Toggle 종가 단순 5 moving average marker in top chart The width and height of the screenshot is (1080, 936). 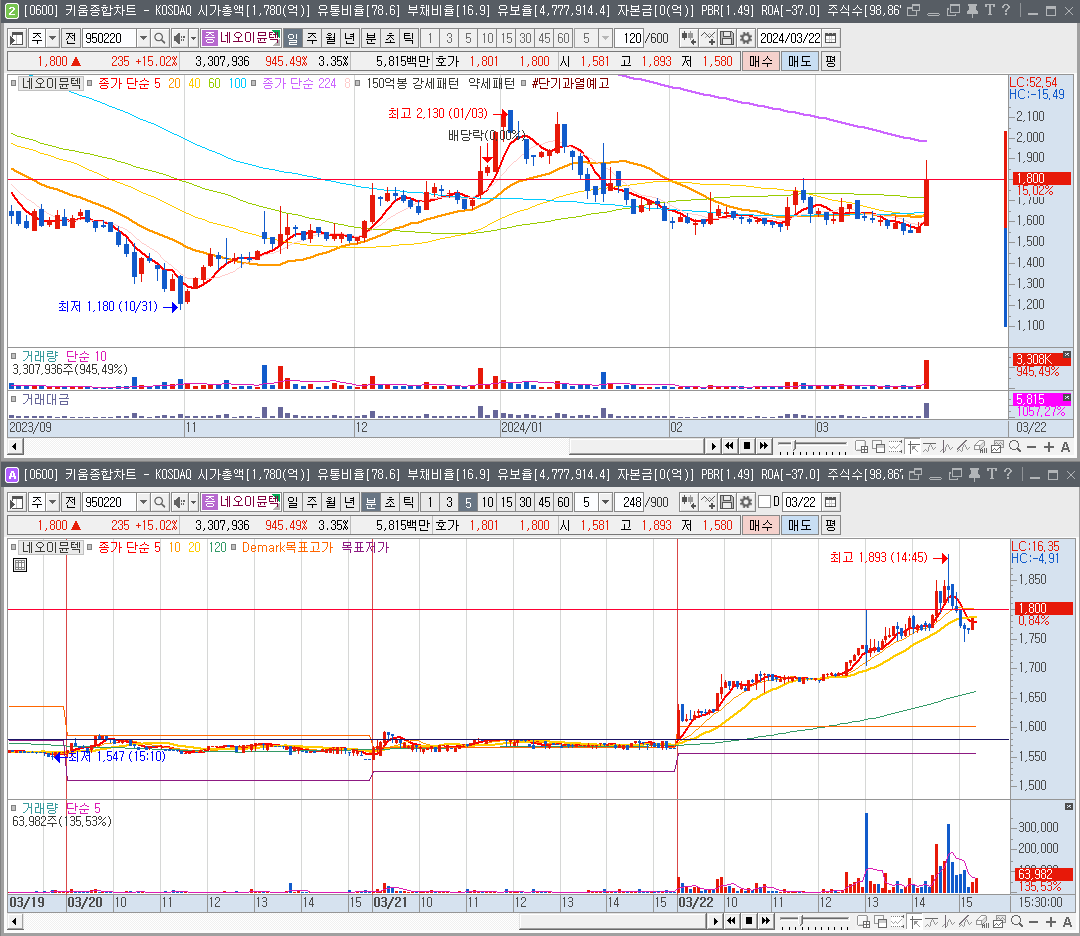(90, 83)
